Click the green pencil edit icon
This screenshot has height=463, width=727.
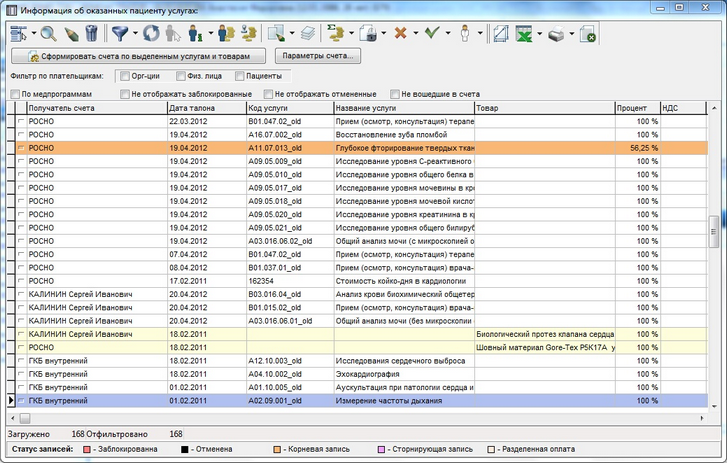[x=71, y=33]
